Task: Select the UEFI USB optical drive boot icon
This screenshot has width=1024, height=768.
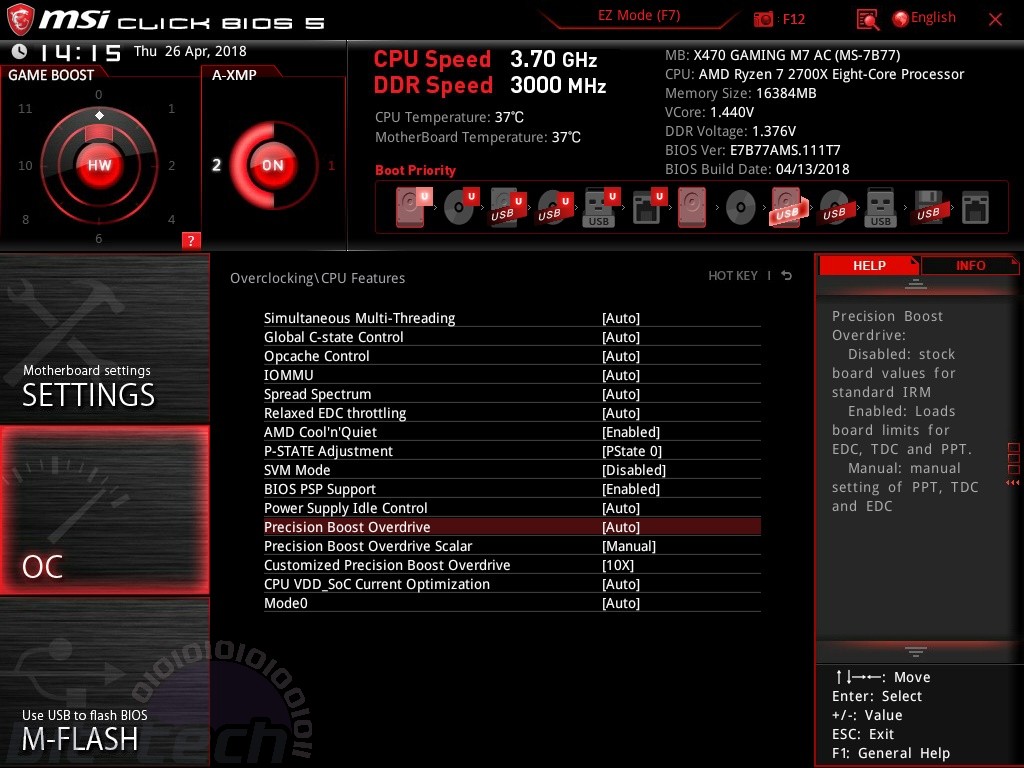Action: [x=555, y=207]
